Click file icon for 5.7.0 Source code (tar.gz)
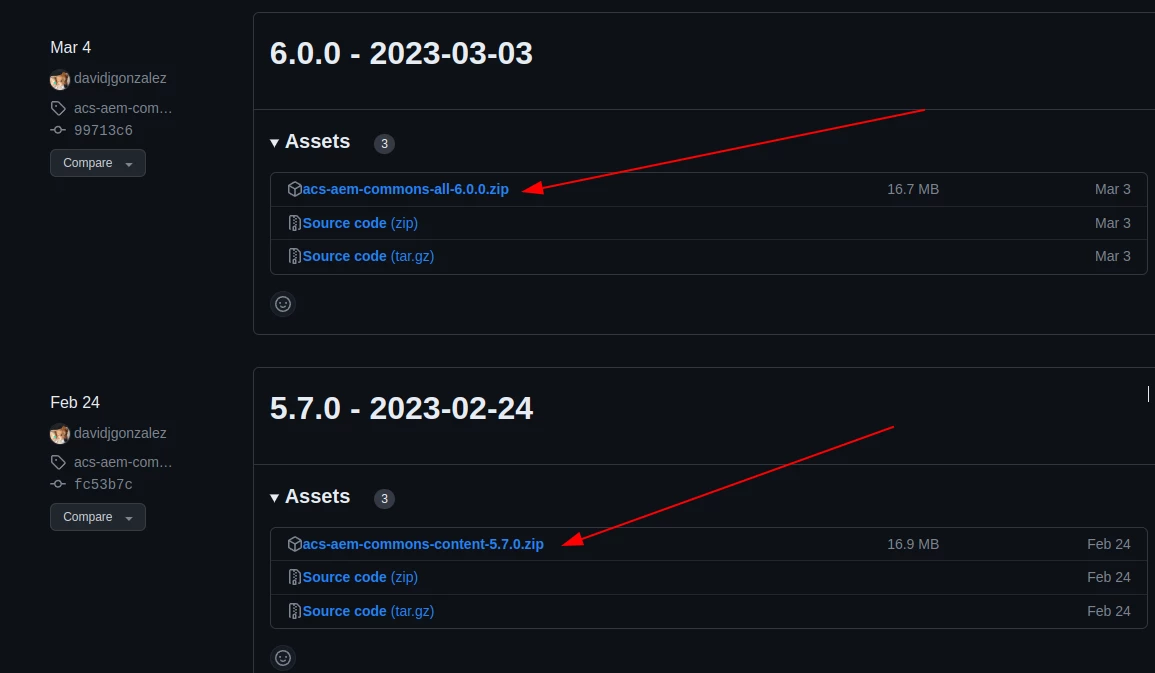This screenshot has width=1155, height=673. coord(295,611)
